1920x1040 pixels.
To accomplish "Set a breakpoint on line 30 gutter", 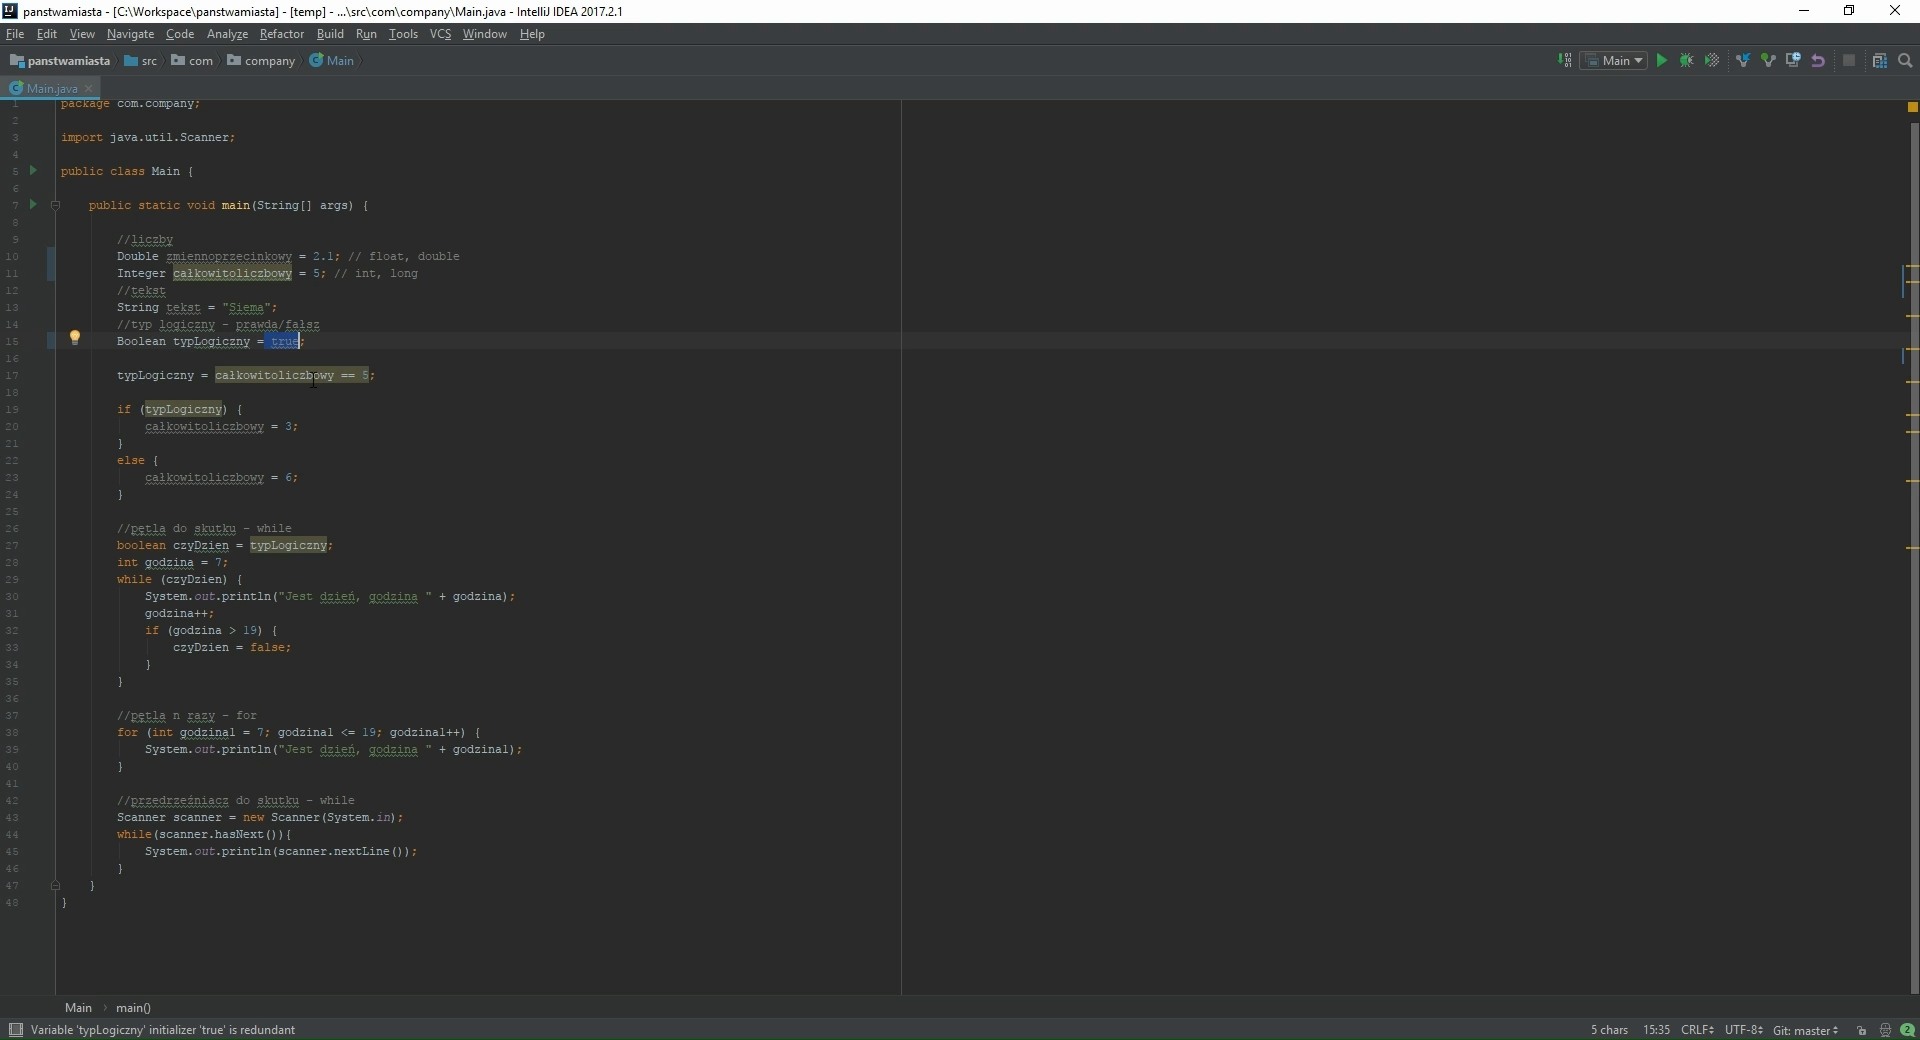I will [45, 597].
